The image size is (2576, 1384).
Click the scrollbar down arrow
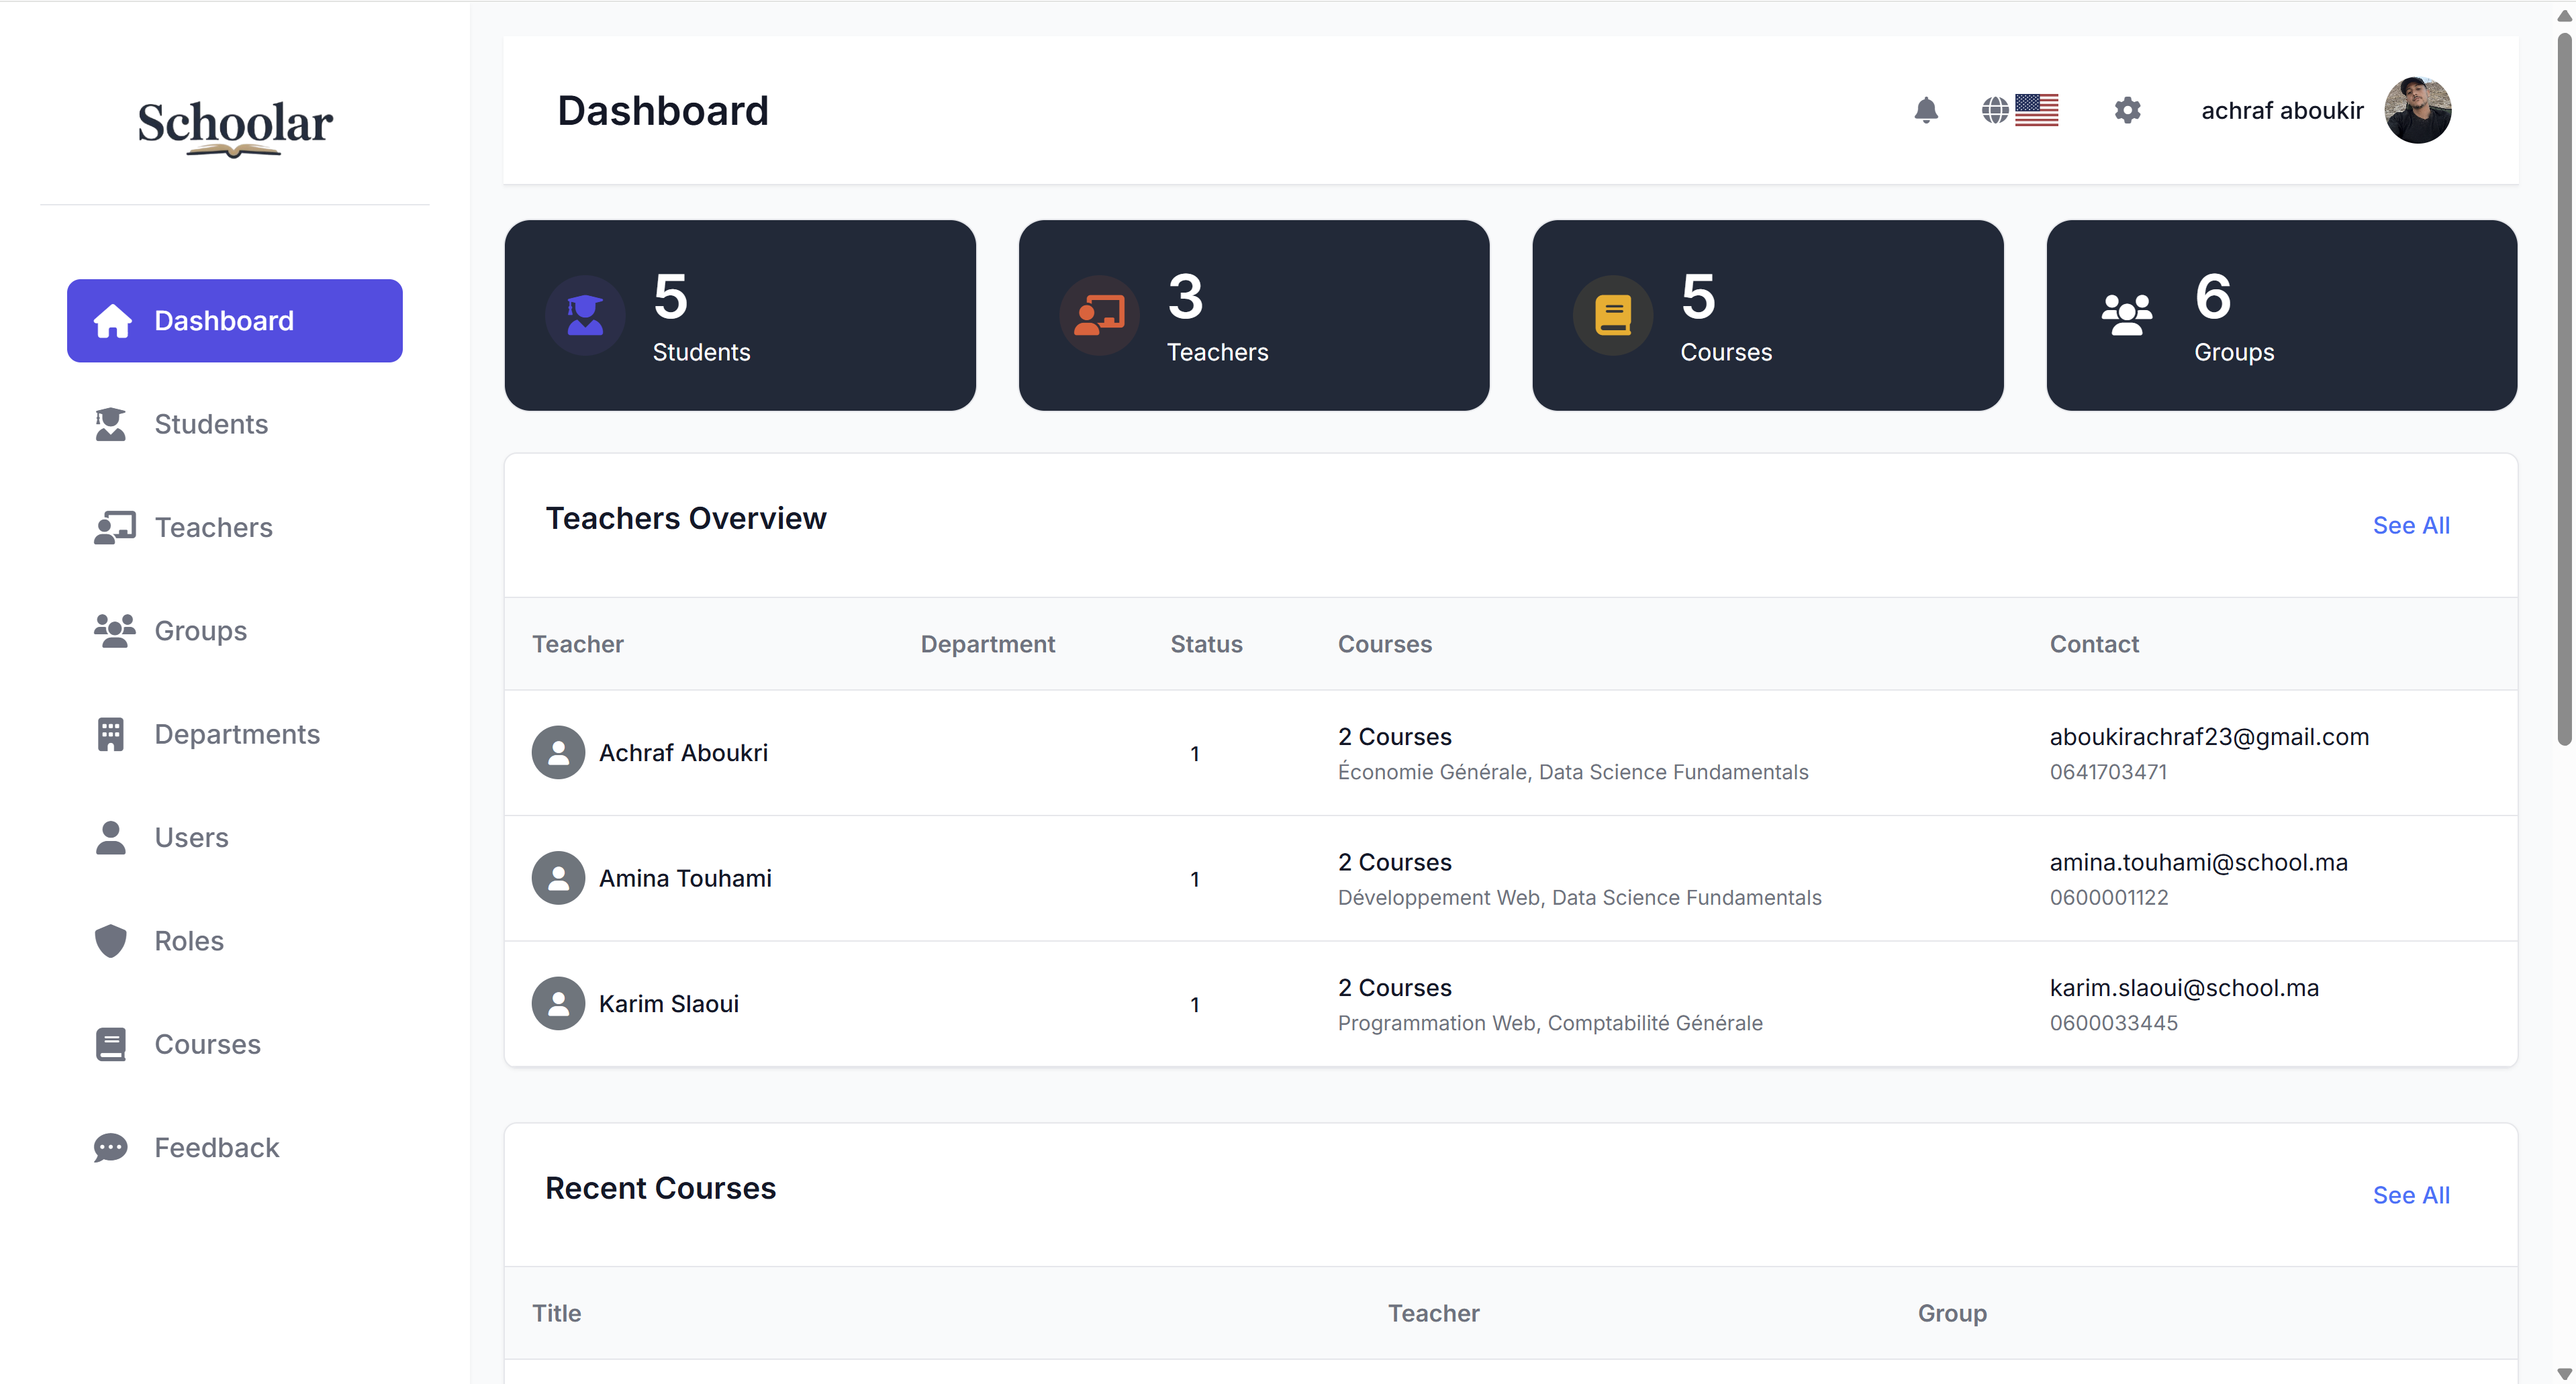pos(2564,1374)
